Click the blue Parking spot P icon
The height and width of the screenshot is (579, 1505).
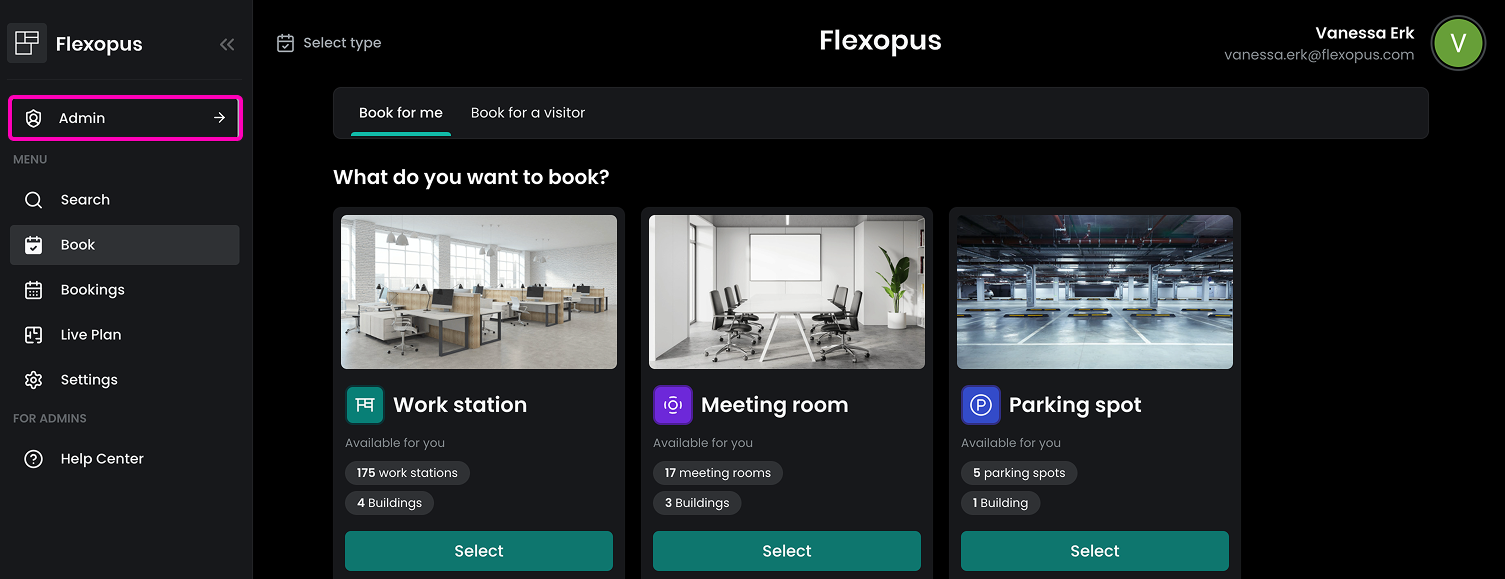pos(981,405)
